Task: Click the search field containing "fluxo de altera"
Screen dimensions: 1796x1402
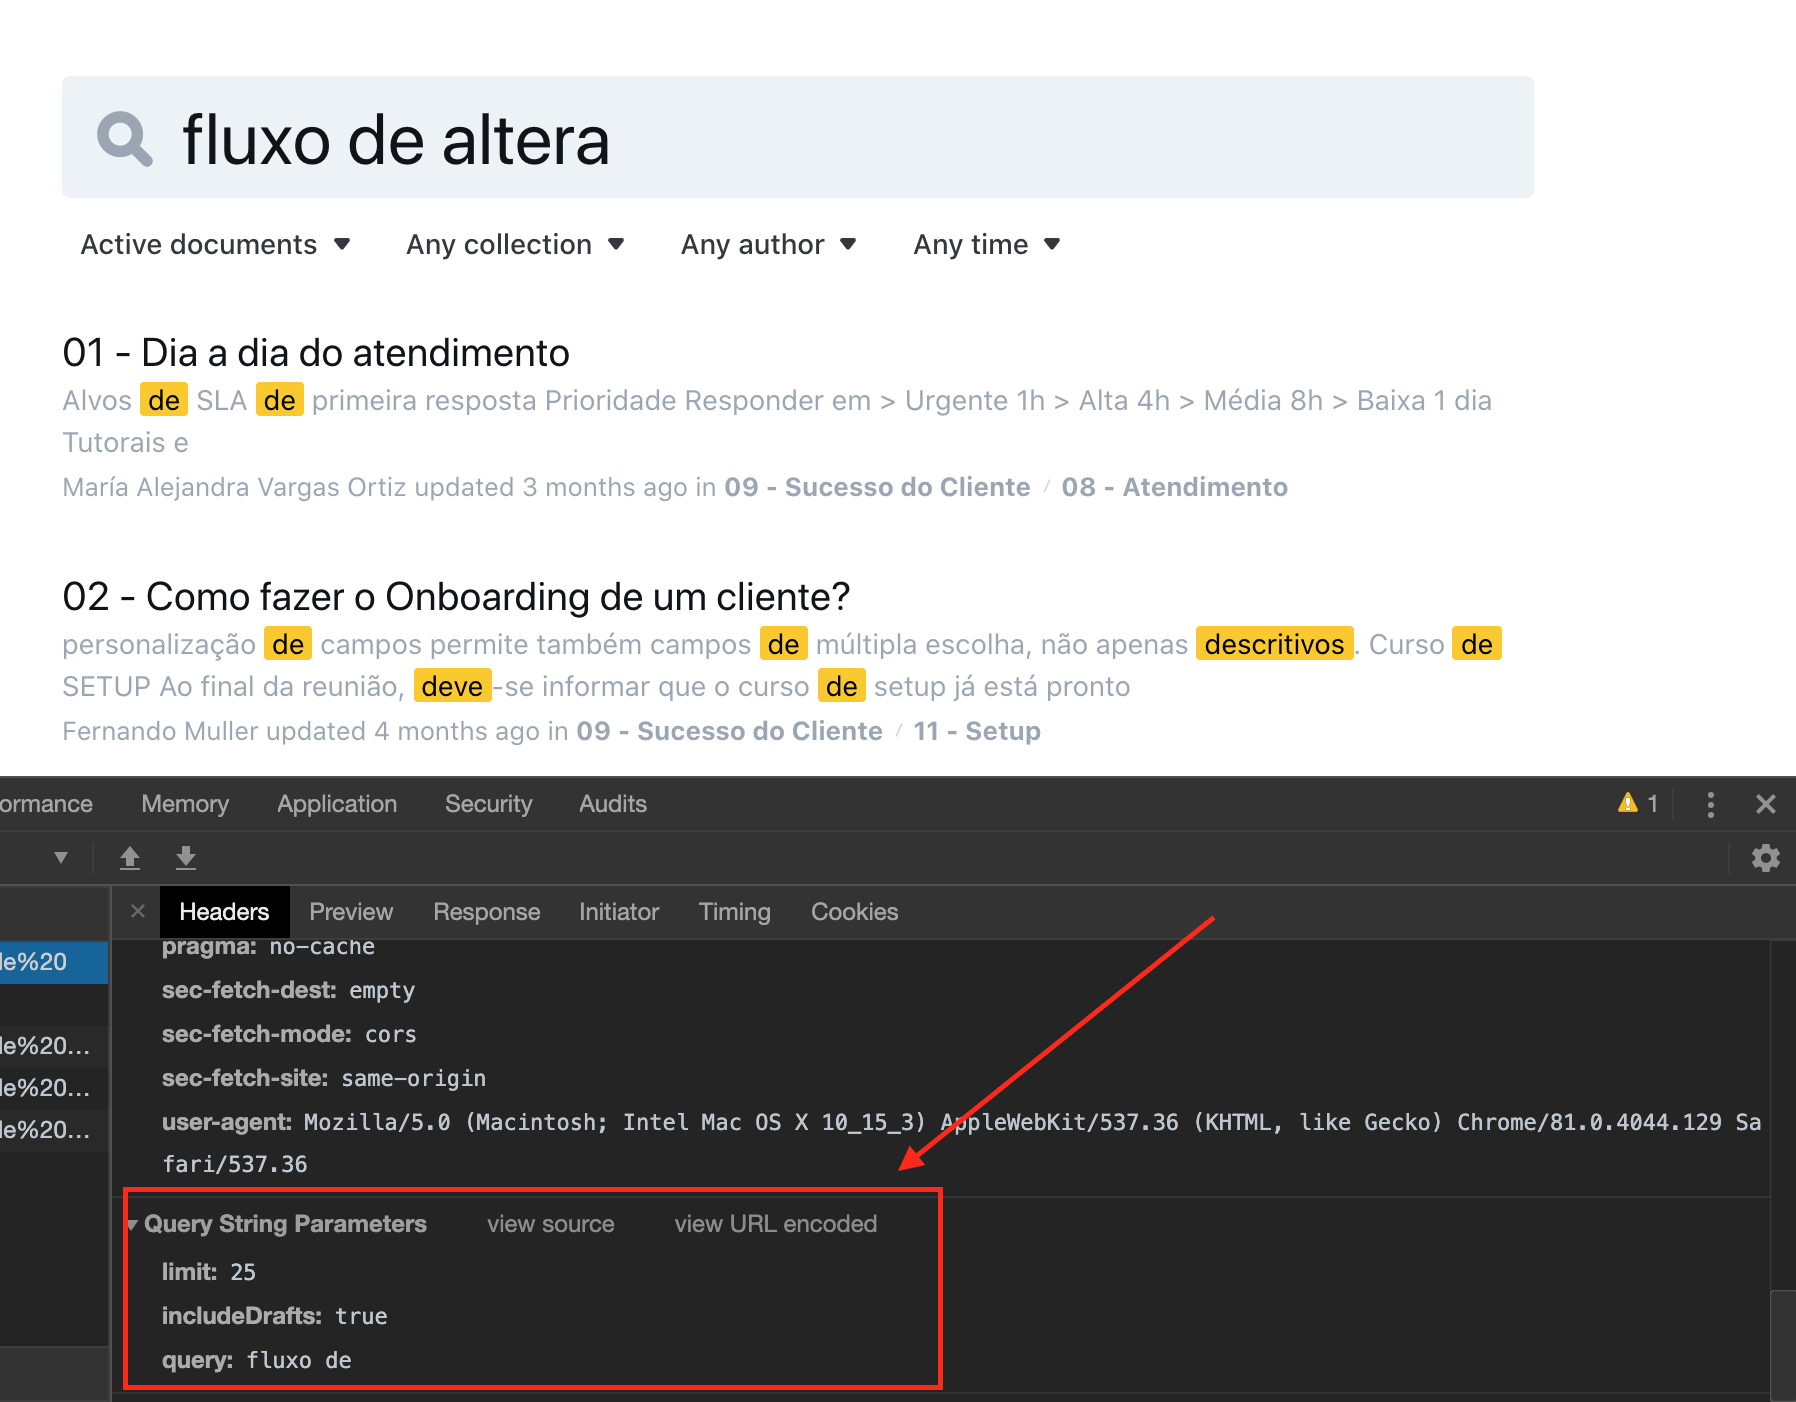Action: [797, 137]
